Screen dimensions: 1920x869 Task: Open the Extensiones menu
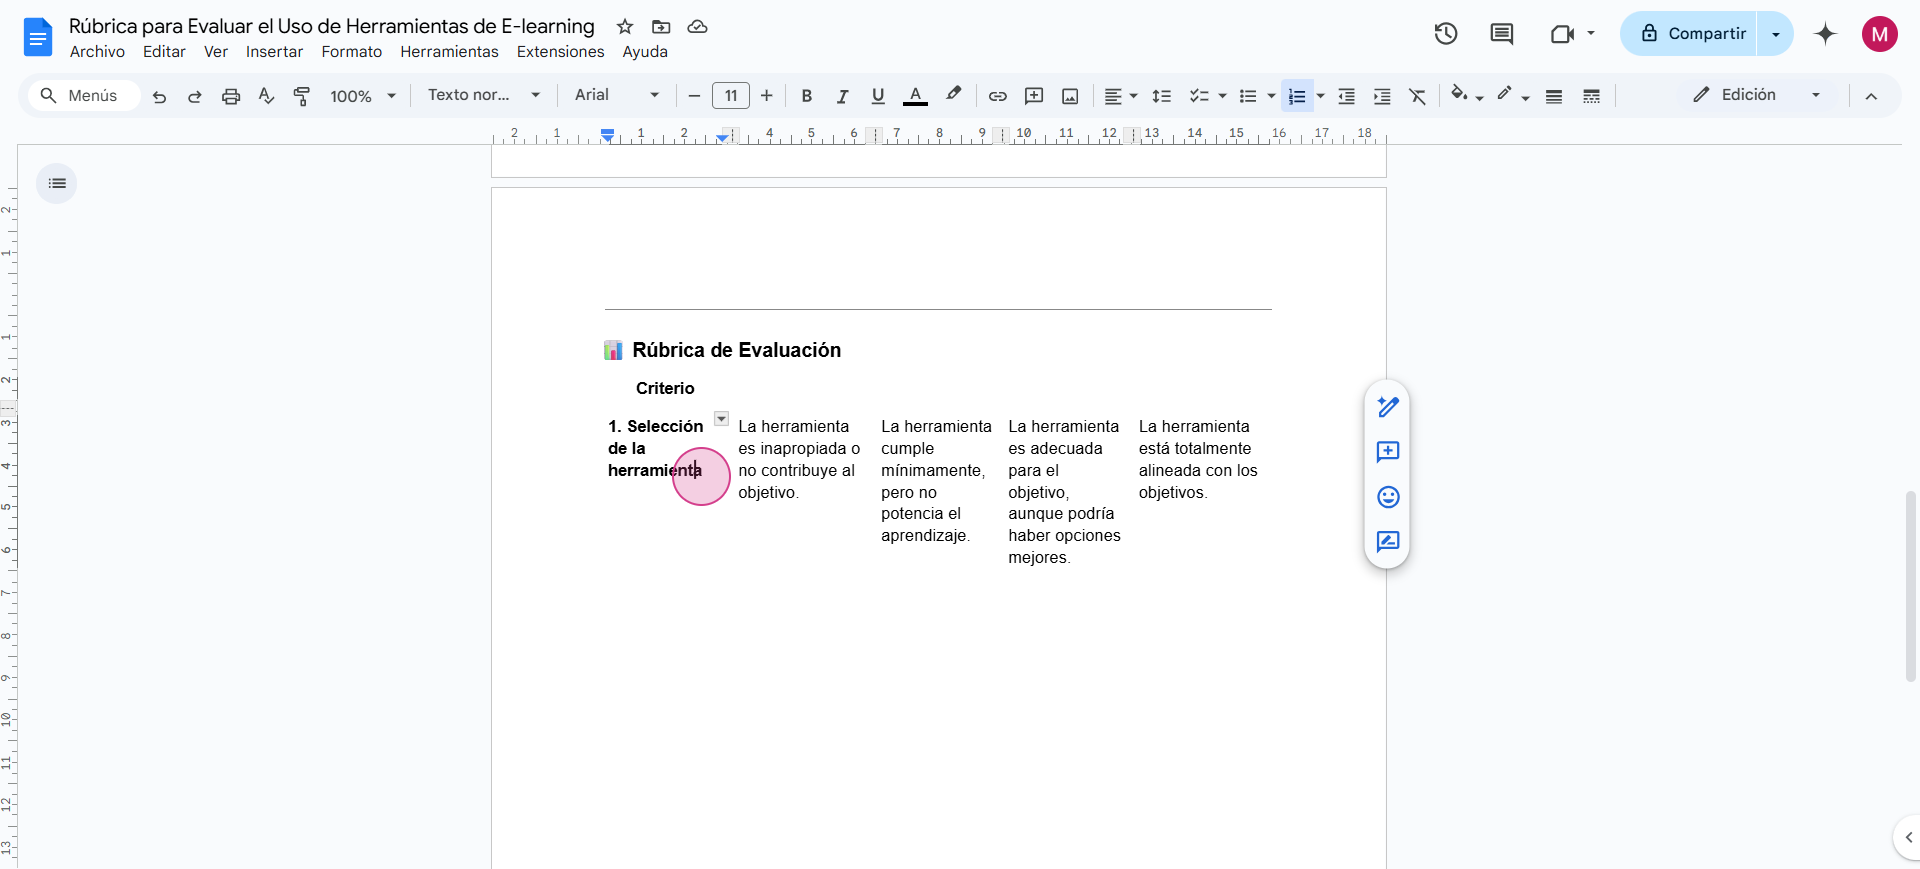[x=560, y=52]
